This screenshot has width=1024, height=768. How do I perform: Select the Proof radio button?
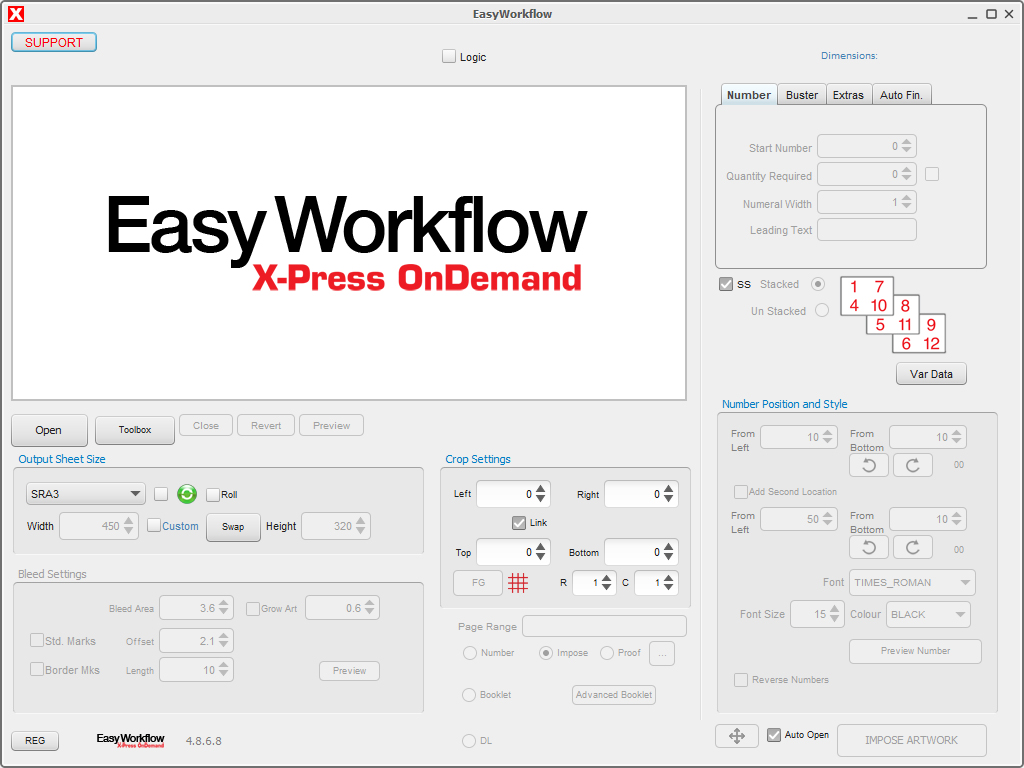point(607,653)
